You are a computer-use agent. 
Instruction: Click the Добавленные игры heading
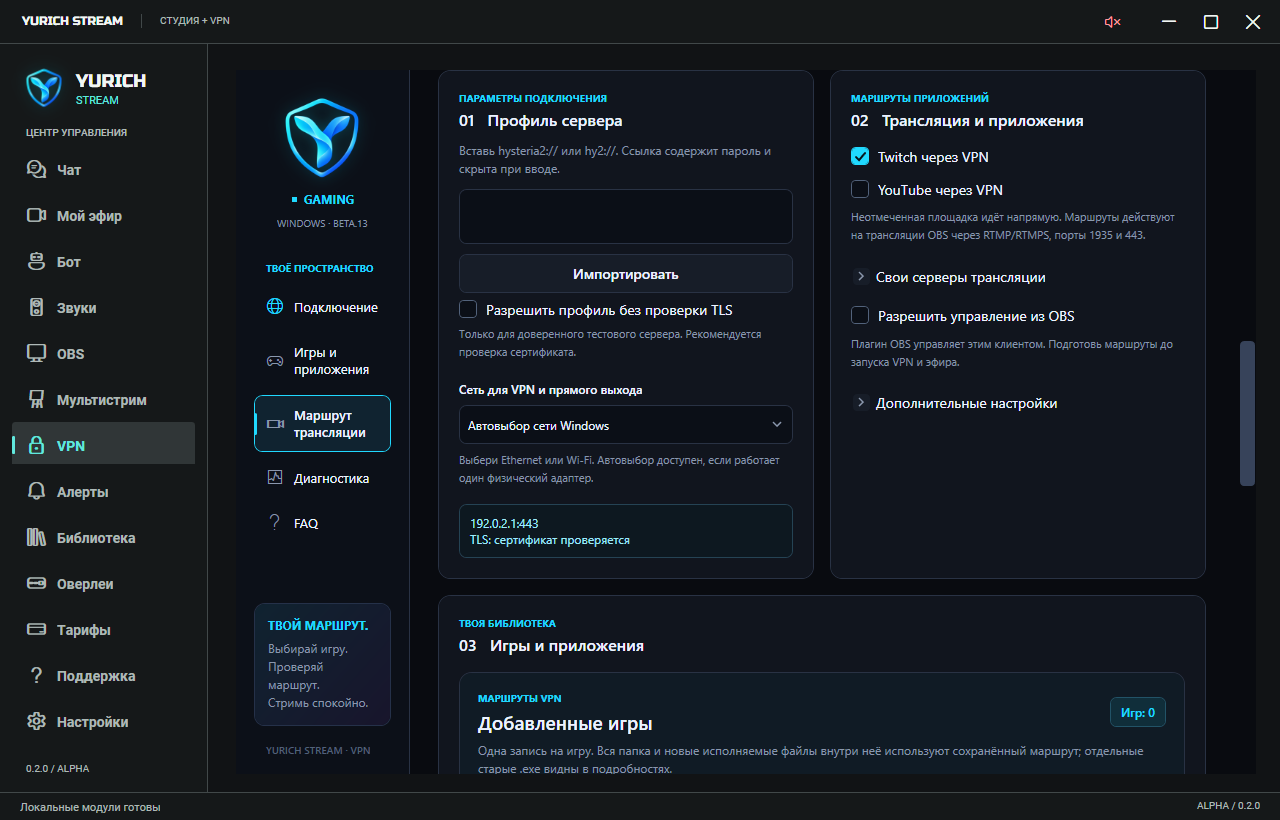pyautogui.click(x=565, y=723)
